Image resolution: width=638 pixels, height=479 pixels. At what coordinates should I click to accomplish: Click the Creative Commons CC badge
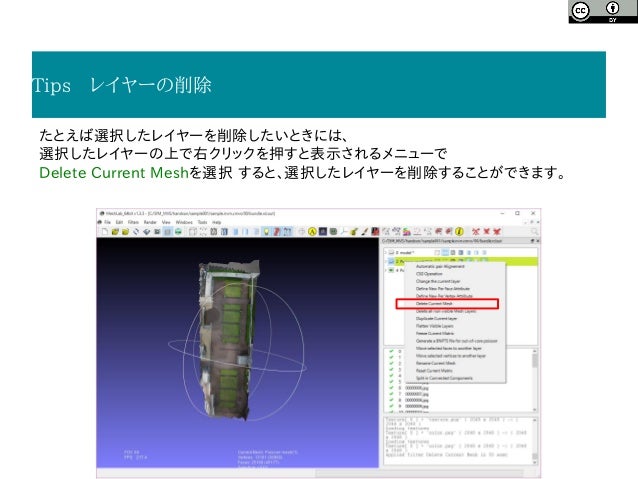click(580, 11)
